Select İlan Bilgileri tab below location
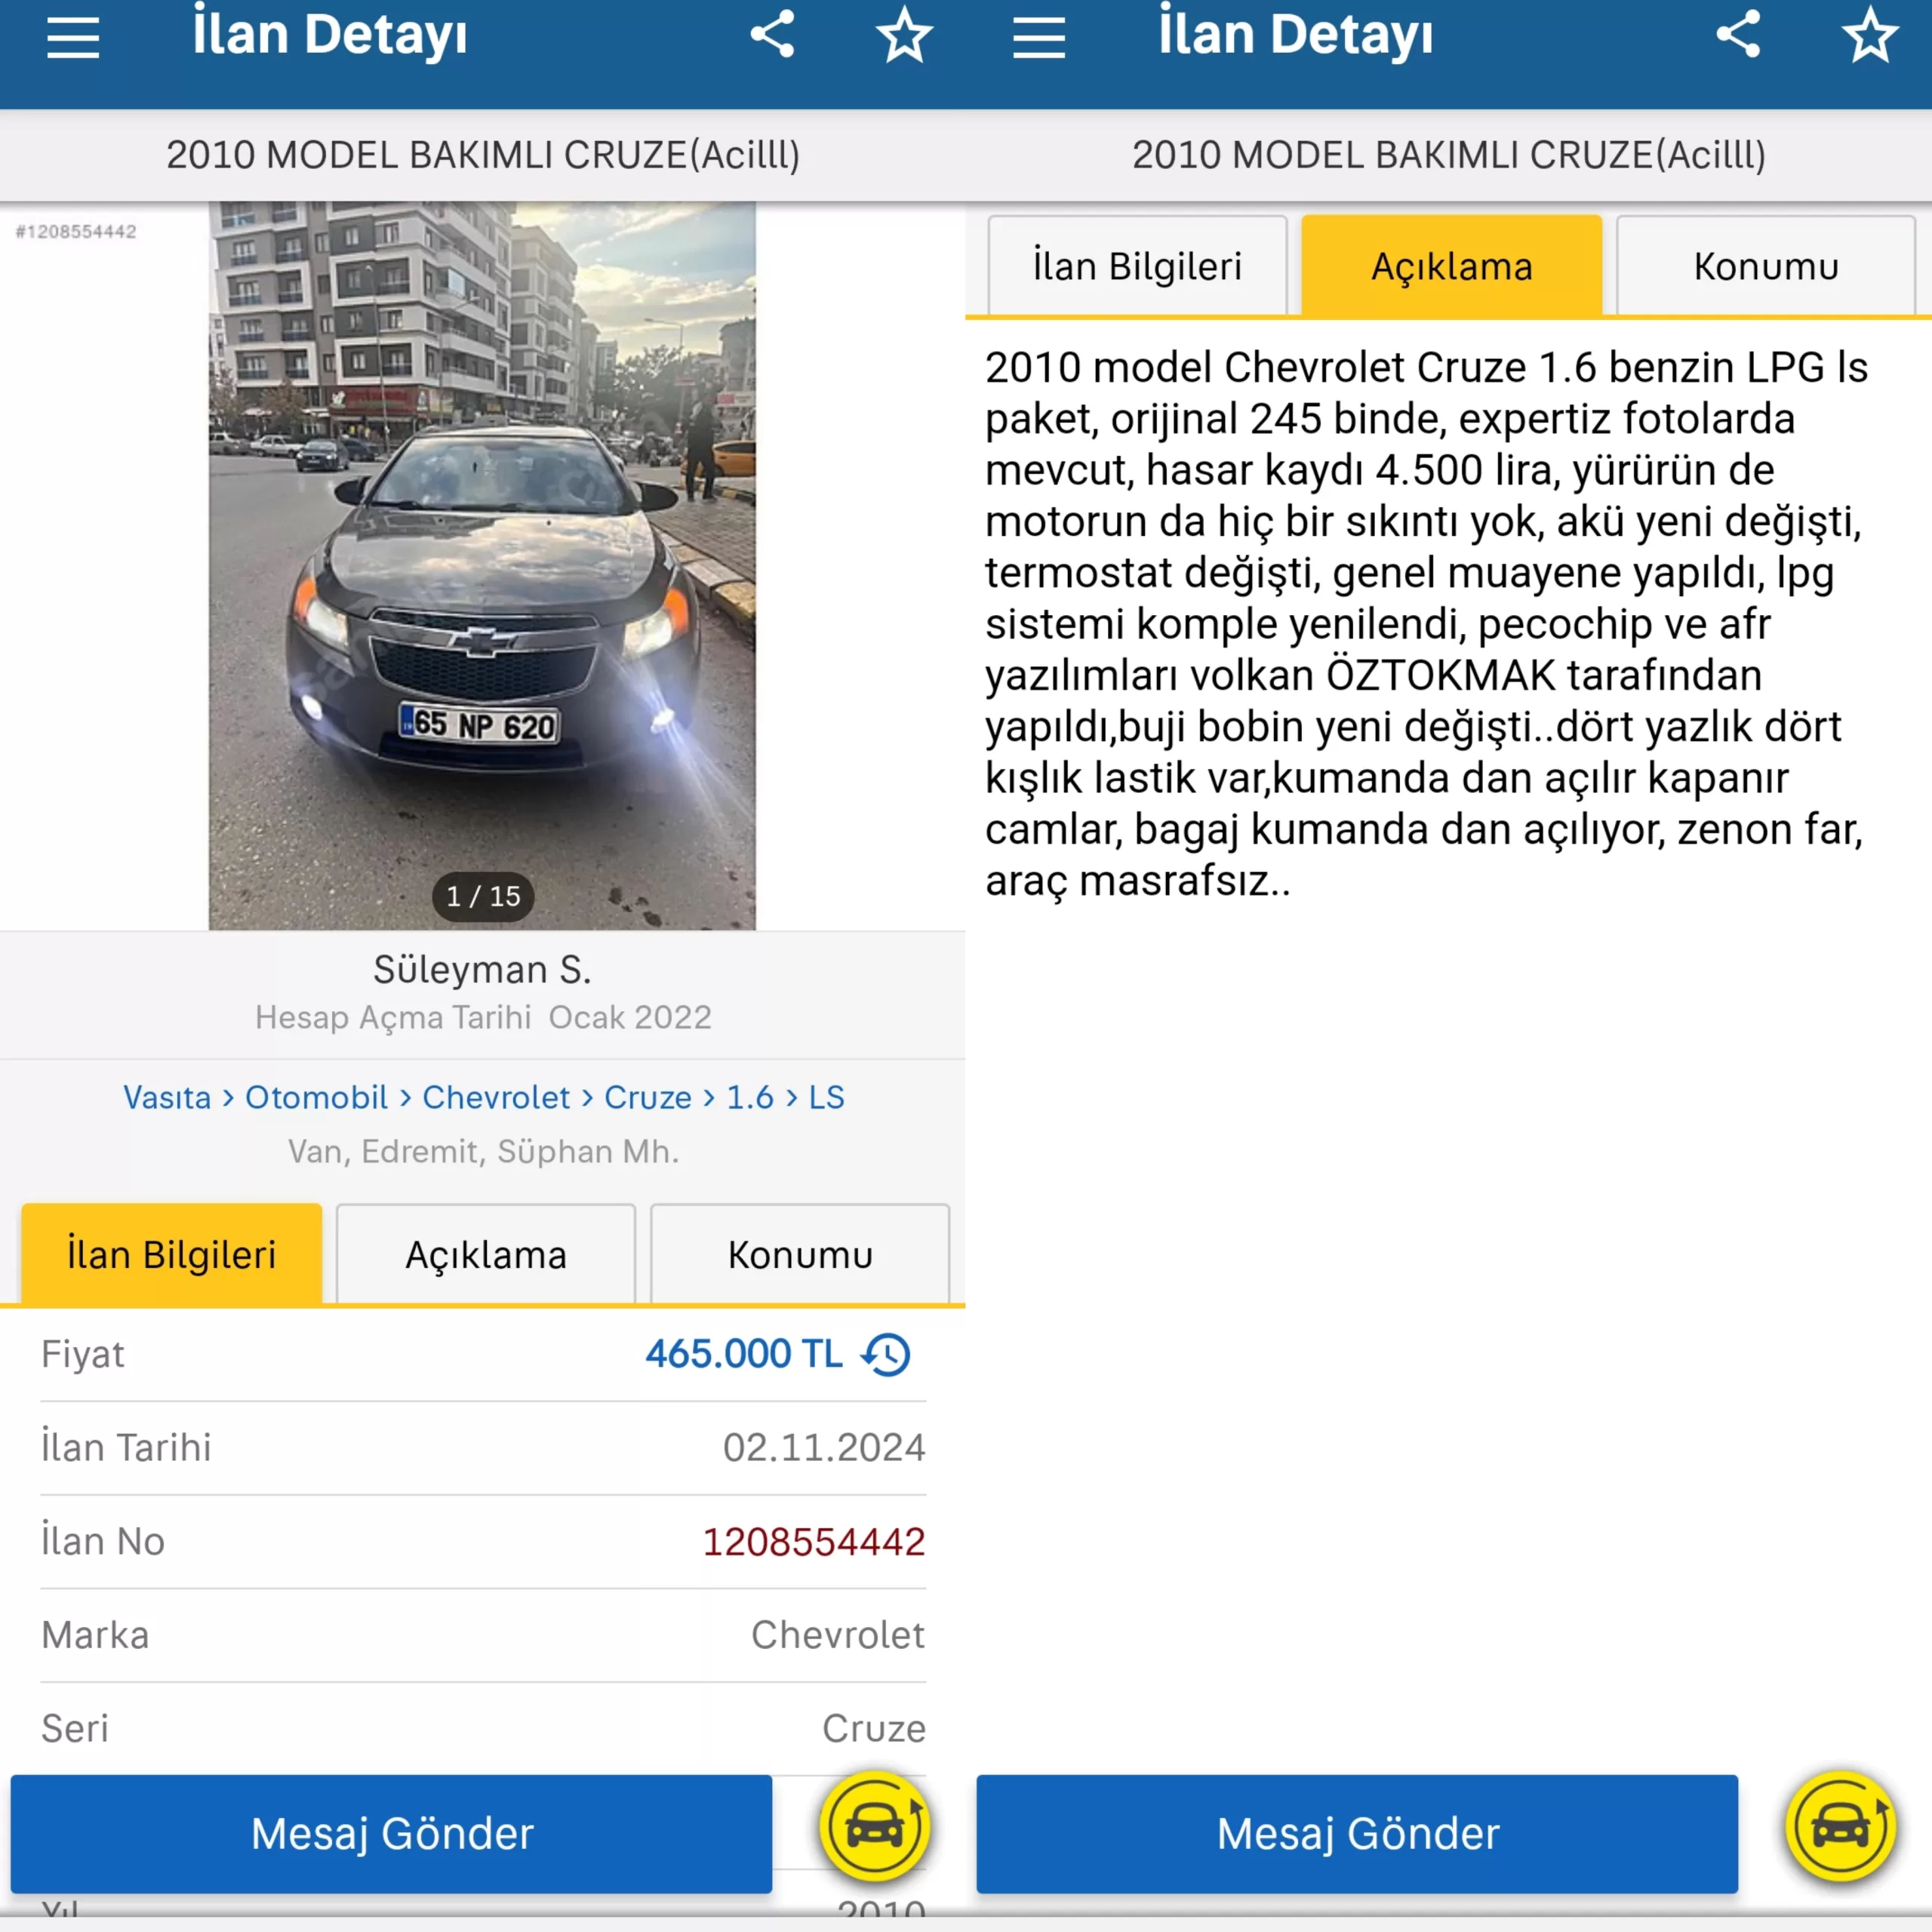This screenshot has height=1932, width=1932. [x=171, y=1254]
